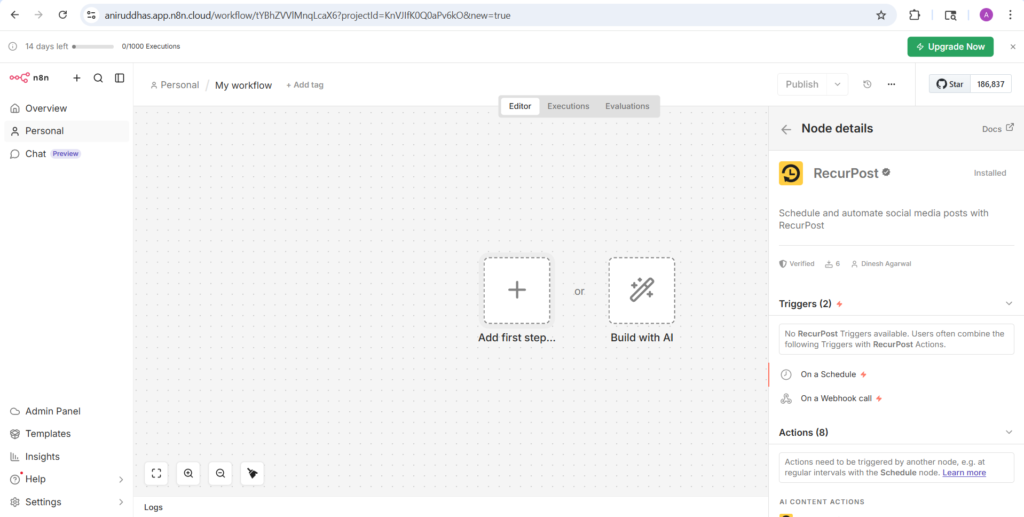Fit the canvas to view
This screenshot has height=517, width=1024.
pos(156,473)
